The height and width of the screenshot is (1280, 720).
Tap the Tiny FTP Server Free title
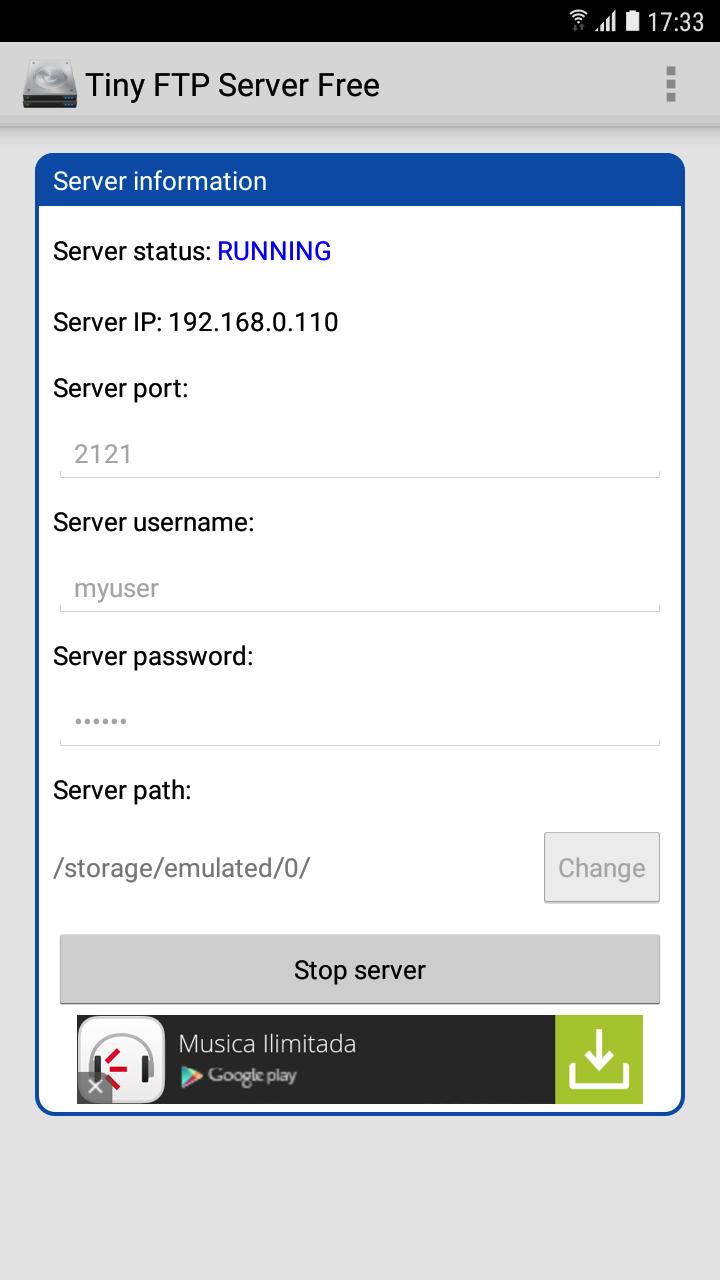(x=232, y=86)
